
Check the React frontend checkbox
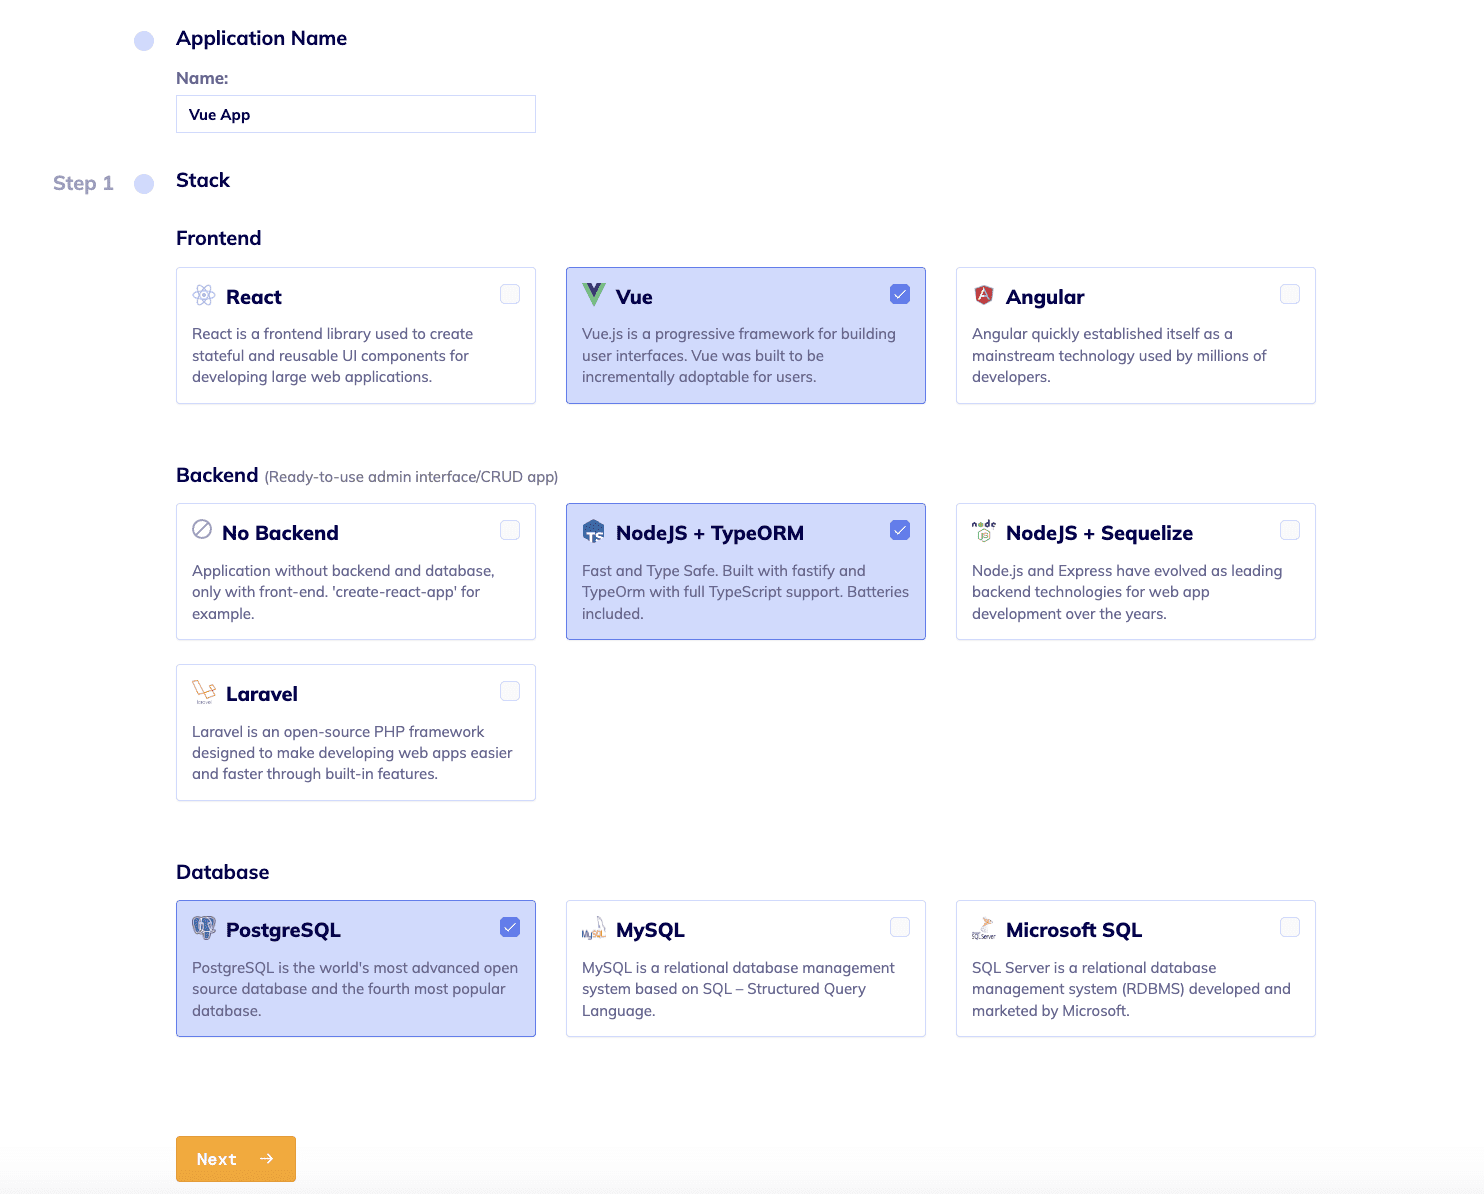coord(510,294)
